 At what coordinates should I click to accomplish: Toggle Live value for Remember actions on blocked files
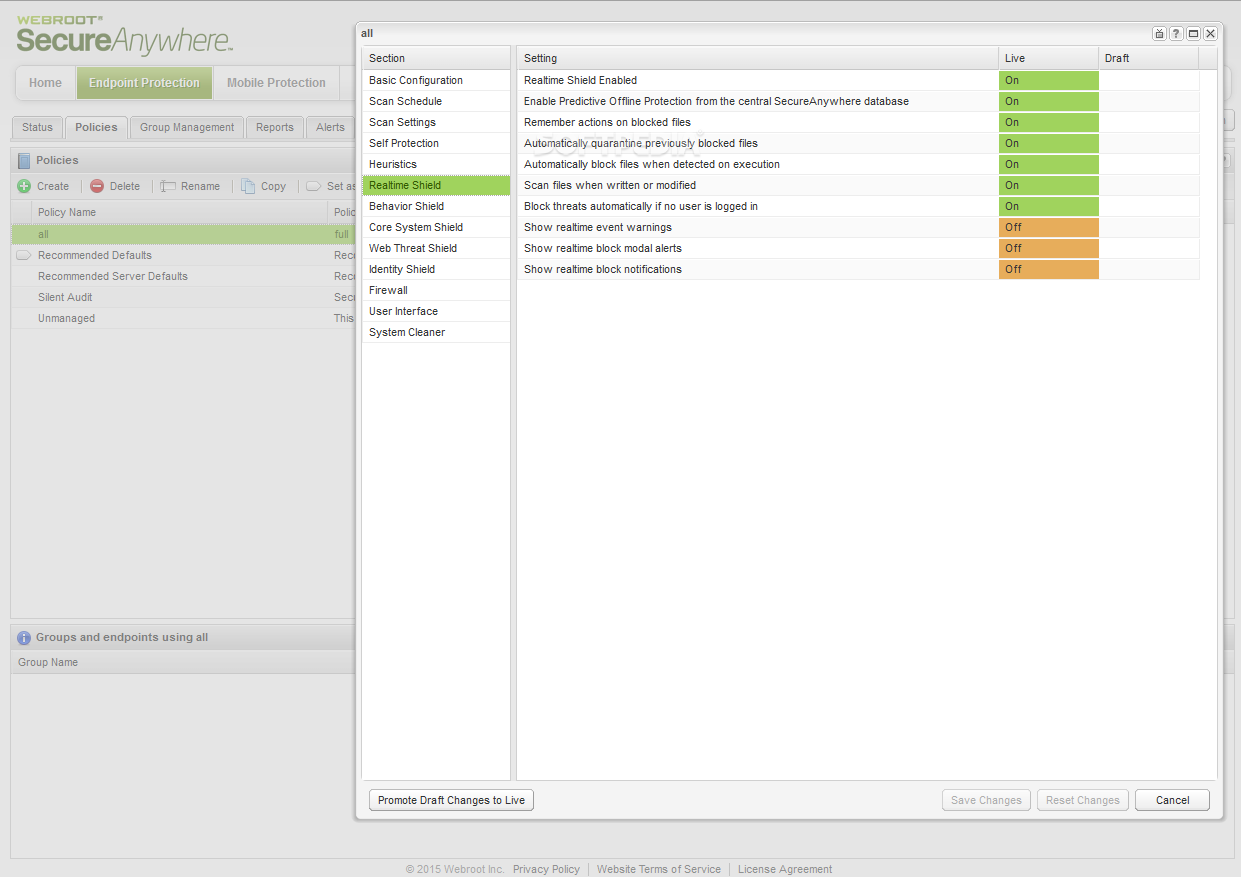point(1048,122)
